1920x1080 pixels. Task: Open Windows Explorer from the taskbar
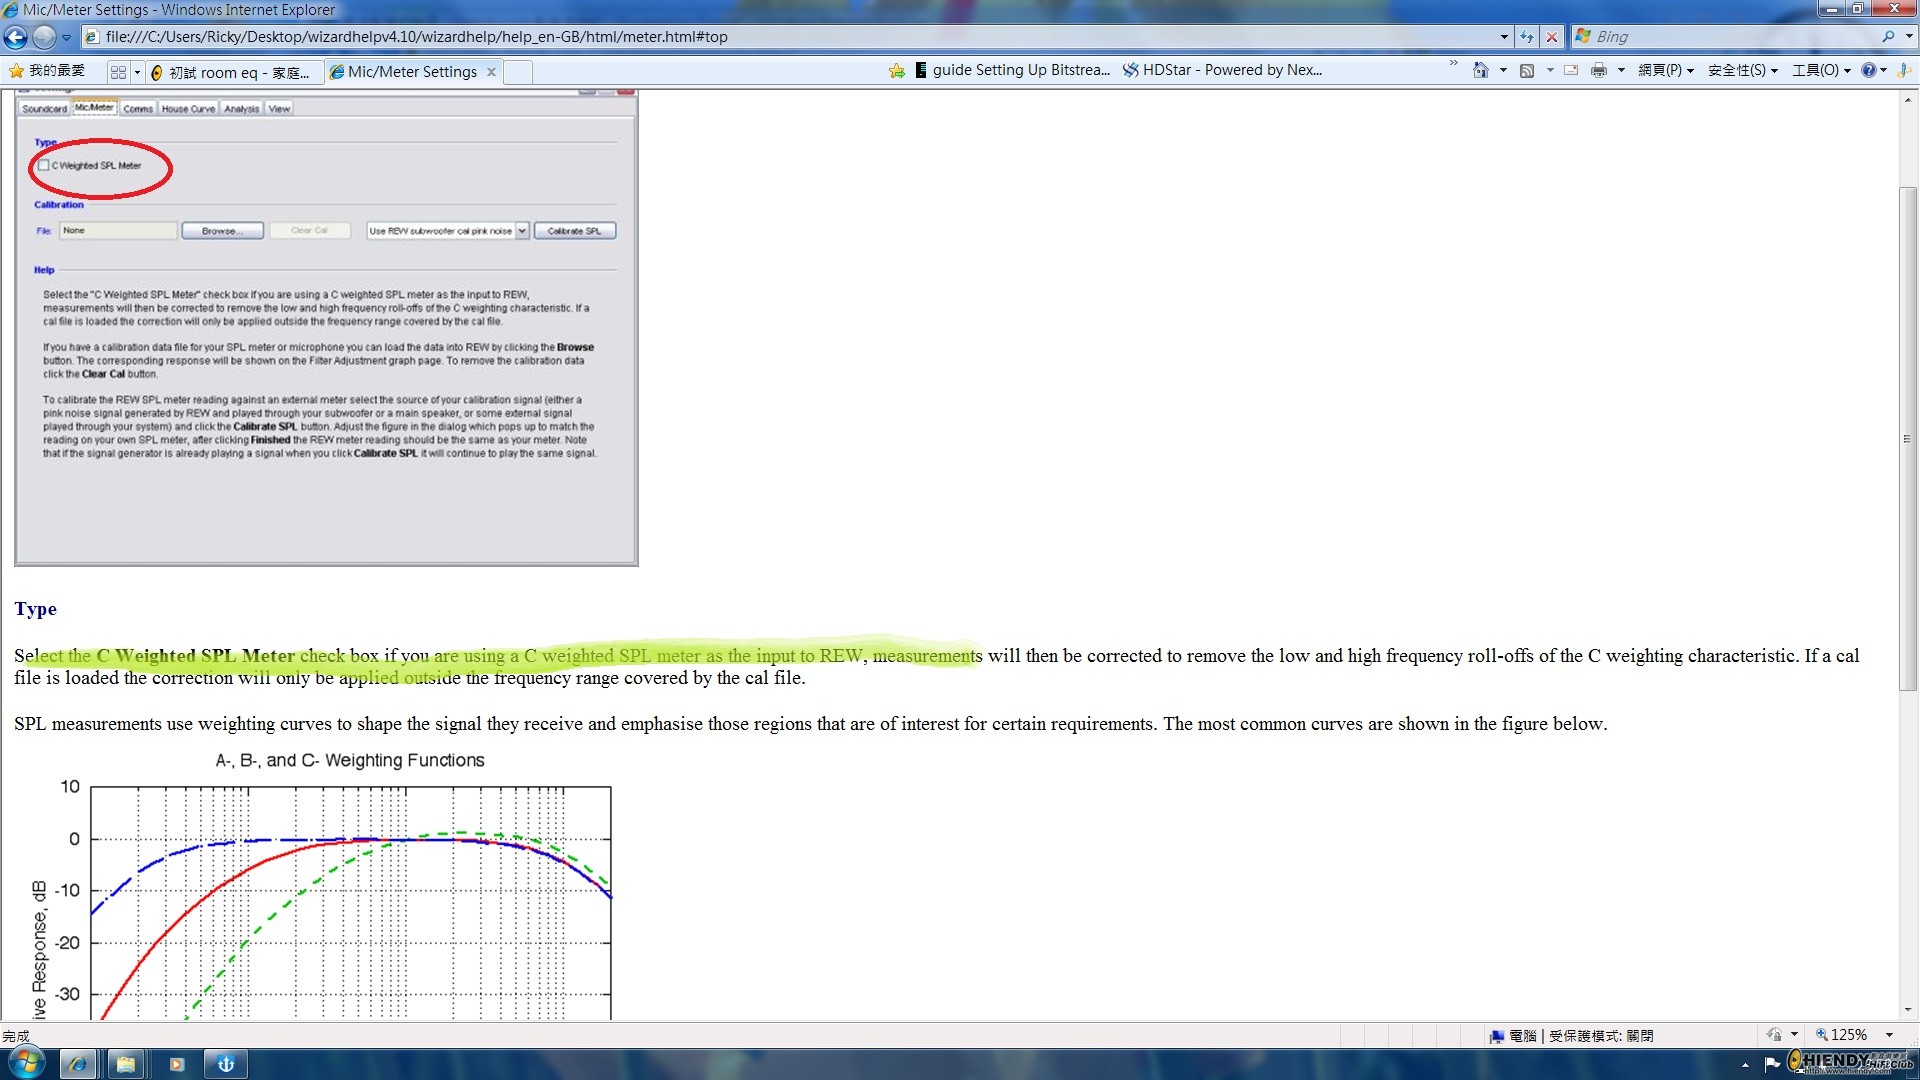point(126,1064)
